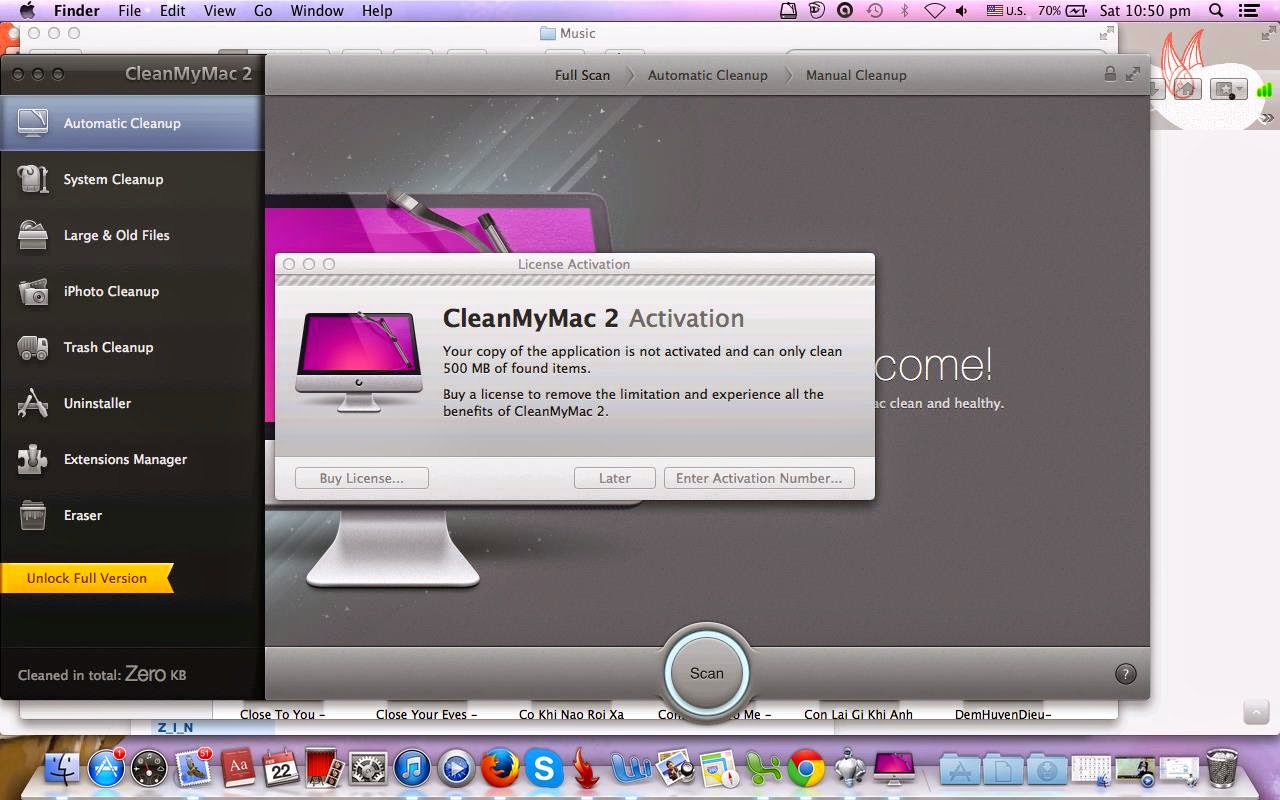Image resolution: width=1280 pixels, height=800 pixels.
Task: Open the Trash Cleanup module
Action: pyautogui.click(x=132, y=347)
